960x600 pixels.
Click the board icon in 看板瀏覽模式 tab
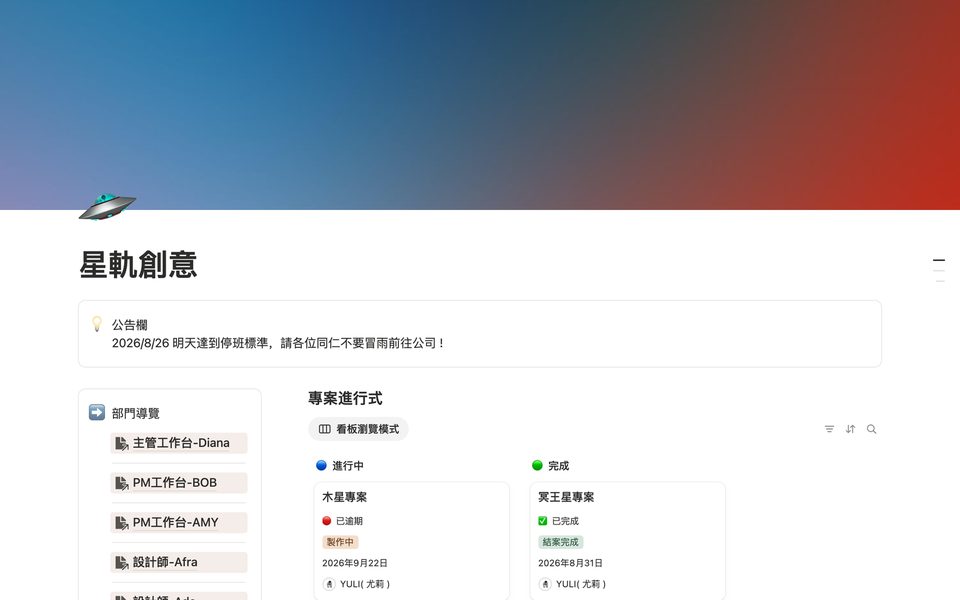(324, 429)
